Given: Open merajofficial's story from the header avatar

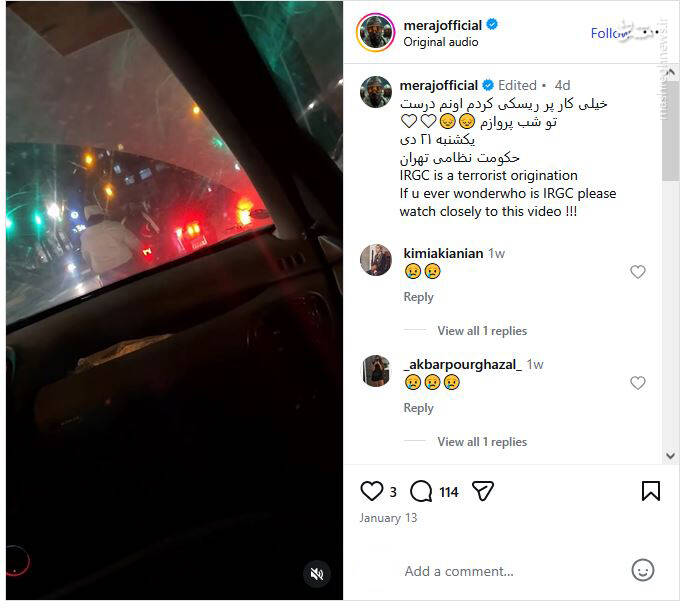Looking at the screenshot, I should 376,32.
